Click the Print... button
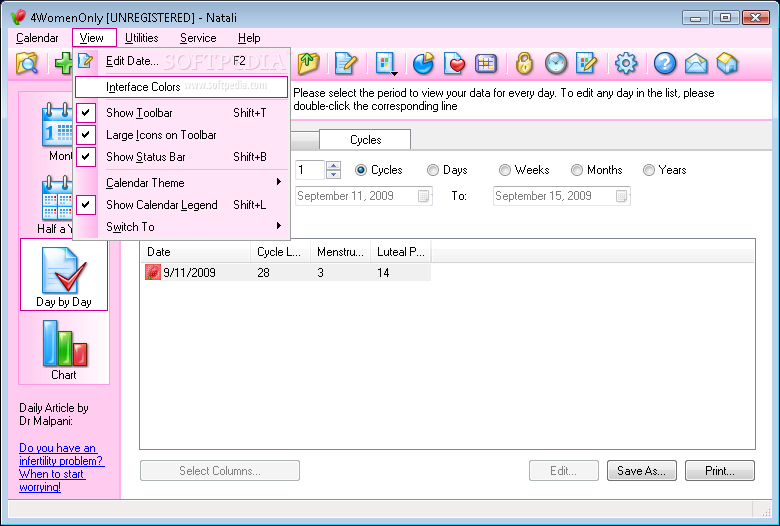Viewport: 780px width, 526px height. pyautogui.click(x=720, y=471)
